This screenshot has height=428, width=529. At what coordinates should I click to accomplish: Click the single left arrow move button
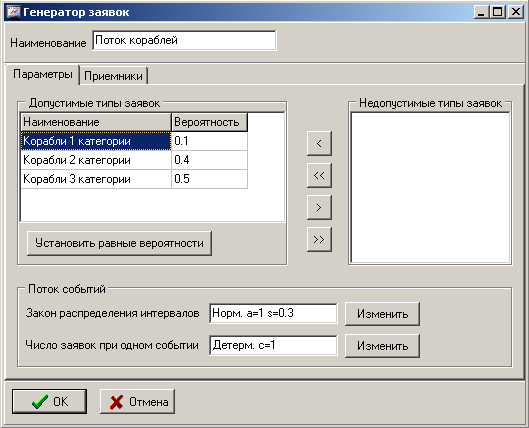point(319,143)
